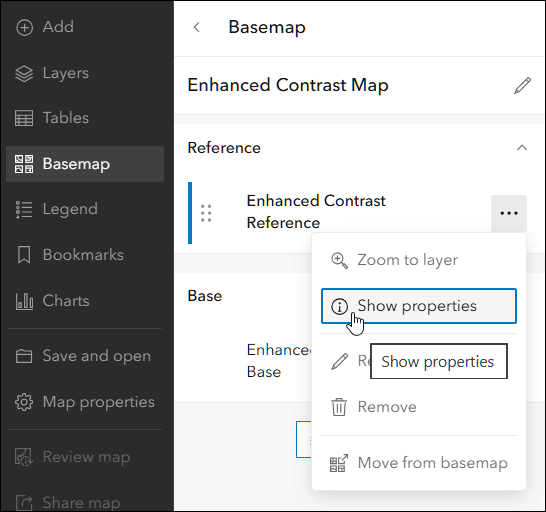Screen dimensions: 546x512
Task: Open the Charts bar-graph icon
Action: tap(24, 301)
